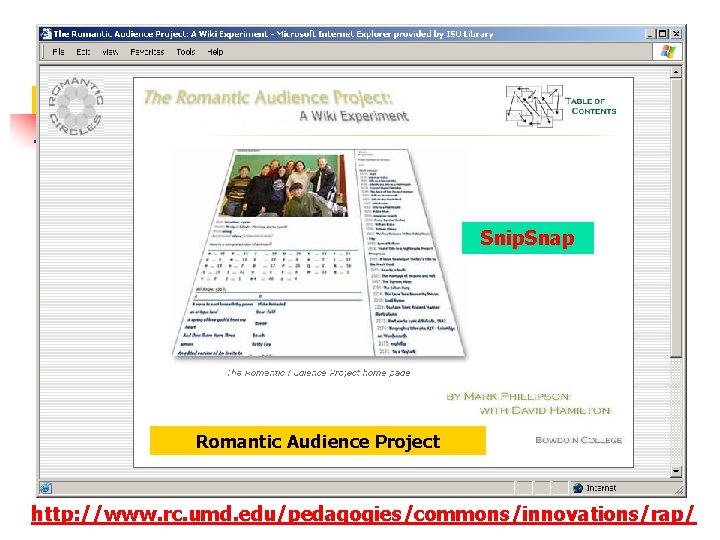Open the Edit menu
720x540 pixels.
(x=83, y=52)
